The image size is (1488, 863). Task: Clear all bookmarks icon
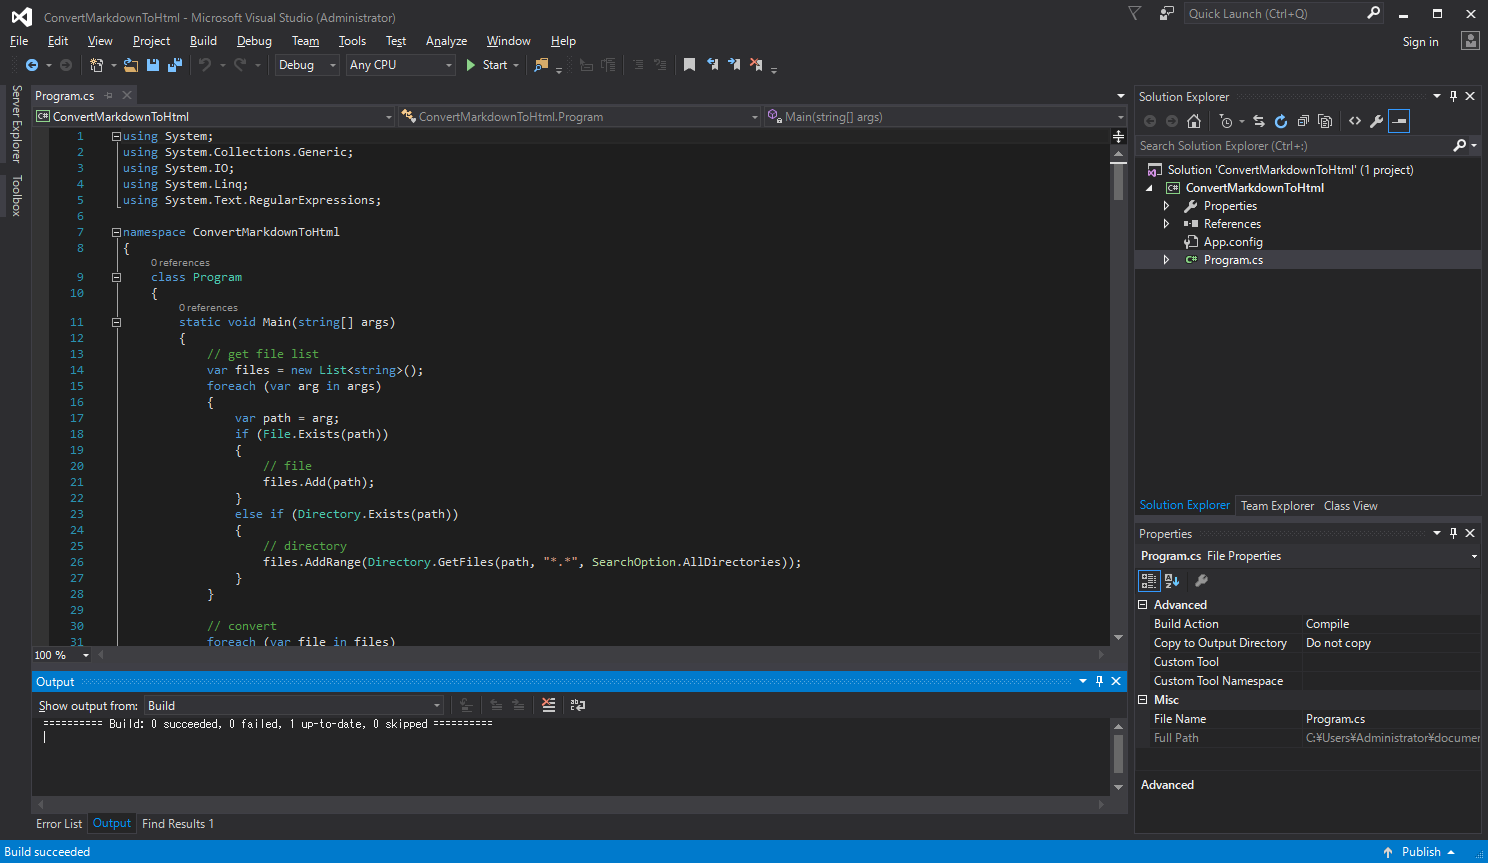point(756,65)
